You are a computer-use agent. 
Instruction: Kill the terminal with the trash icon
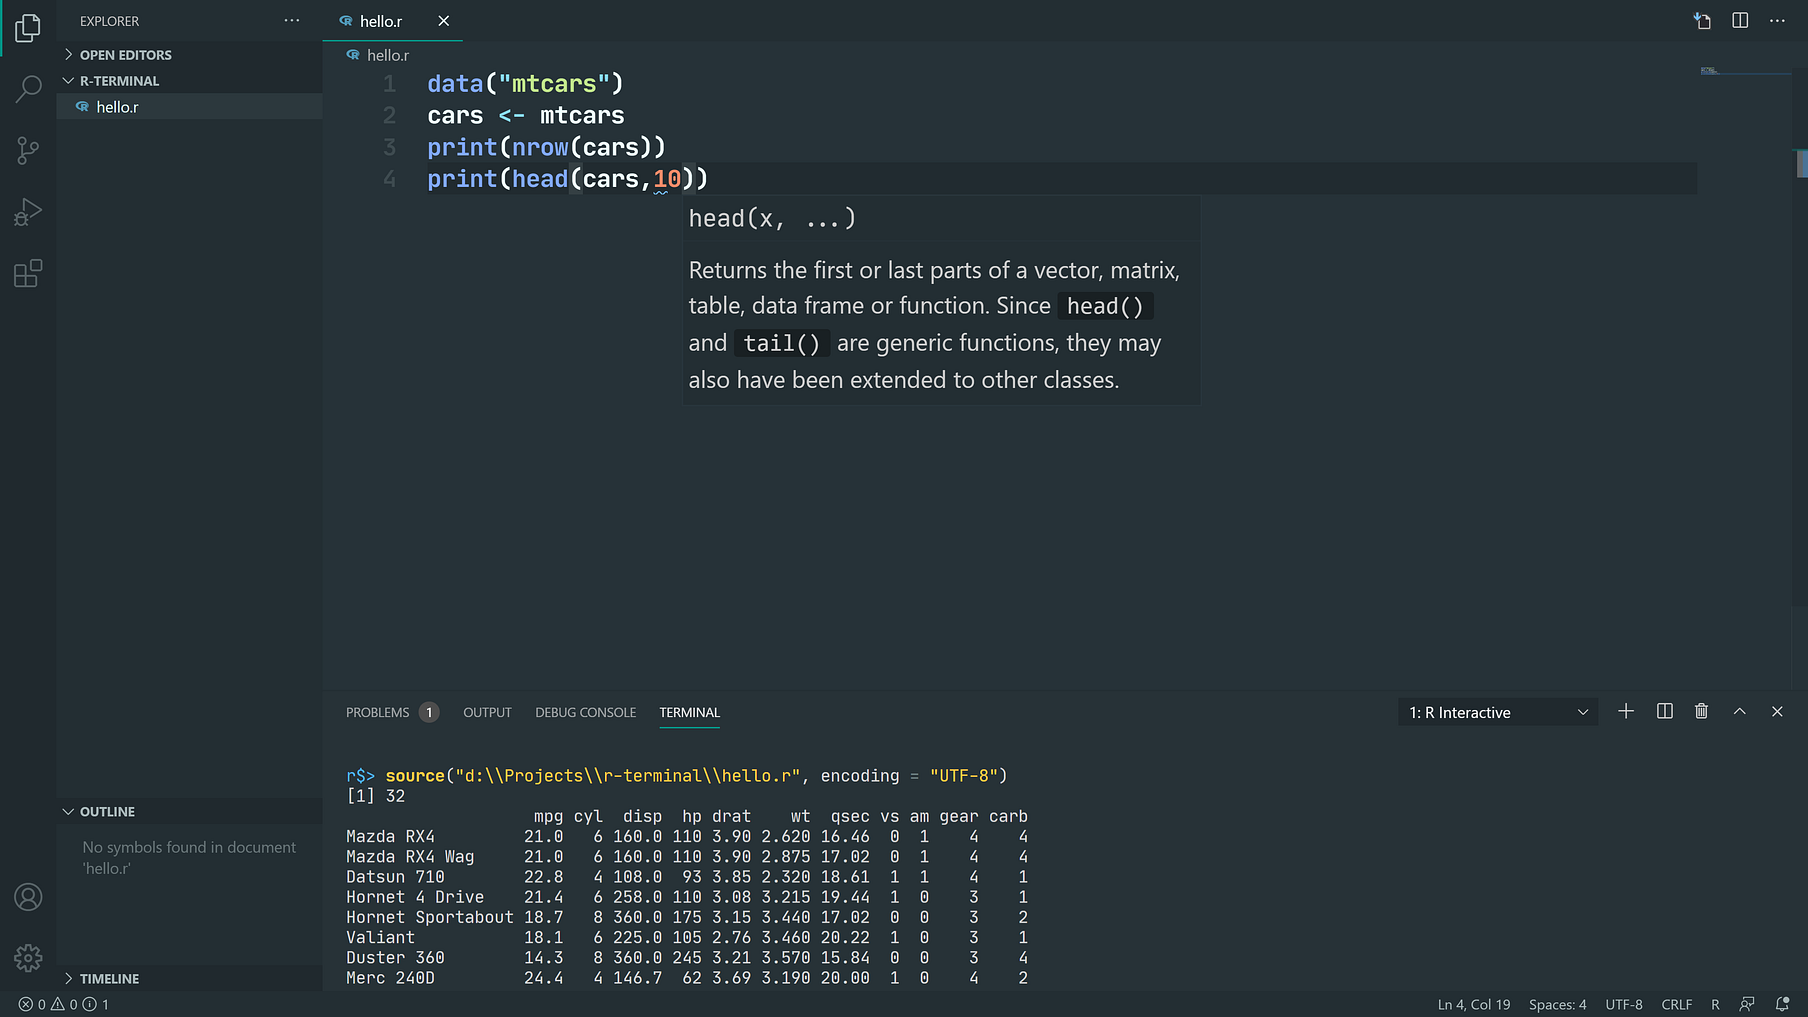coord(1702,711)
